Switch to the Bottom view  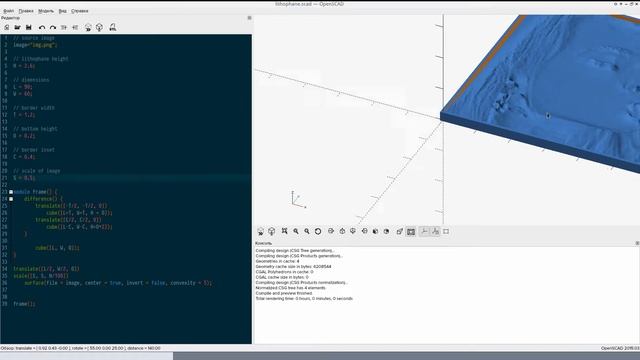coord(353,231)
